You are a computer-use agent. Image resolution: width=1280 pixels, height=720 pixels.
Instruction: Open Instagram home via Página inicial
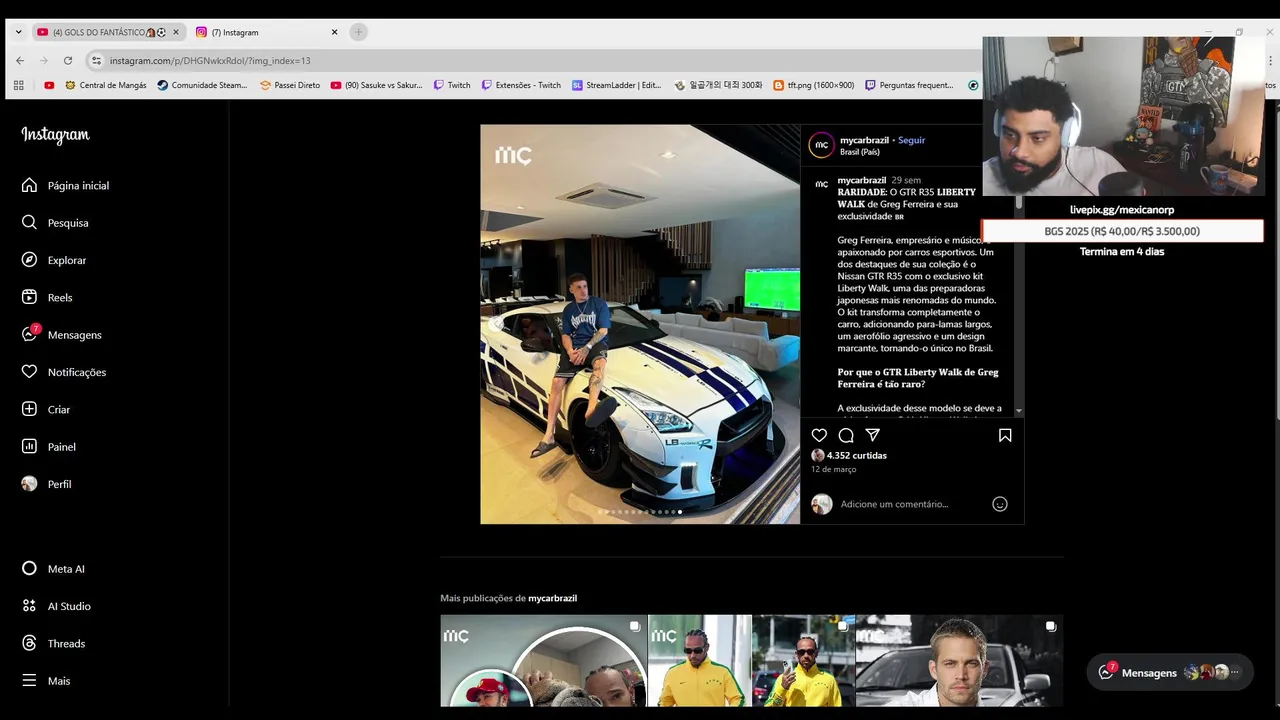pyautogui.click(x=65, y=185)
